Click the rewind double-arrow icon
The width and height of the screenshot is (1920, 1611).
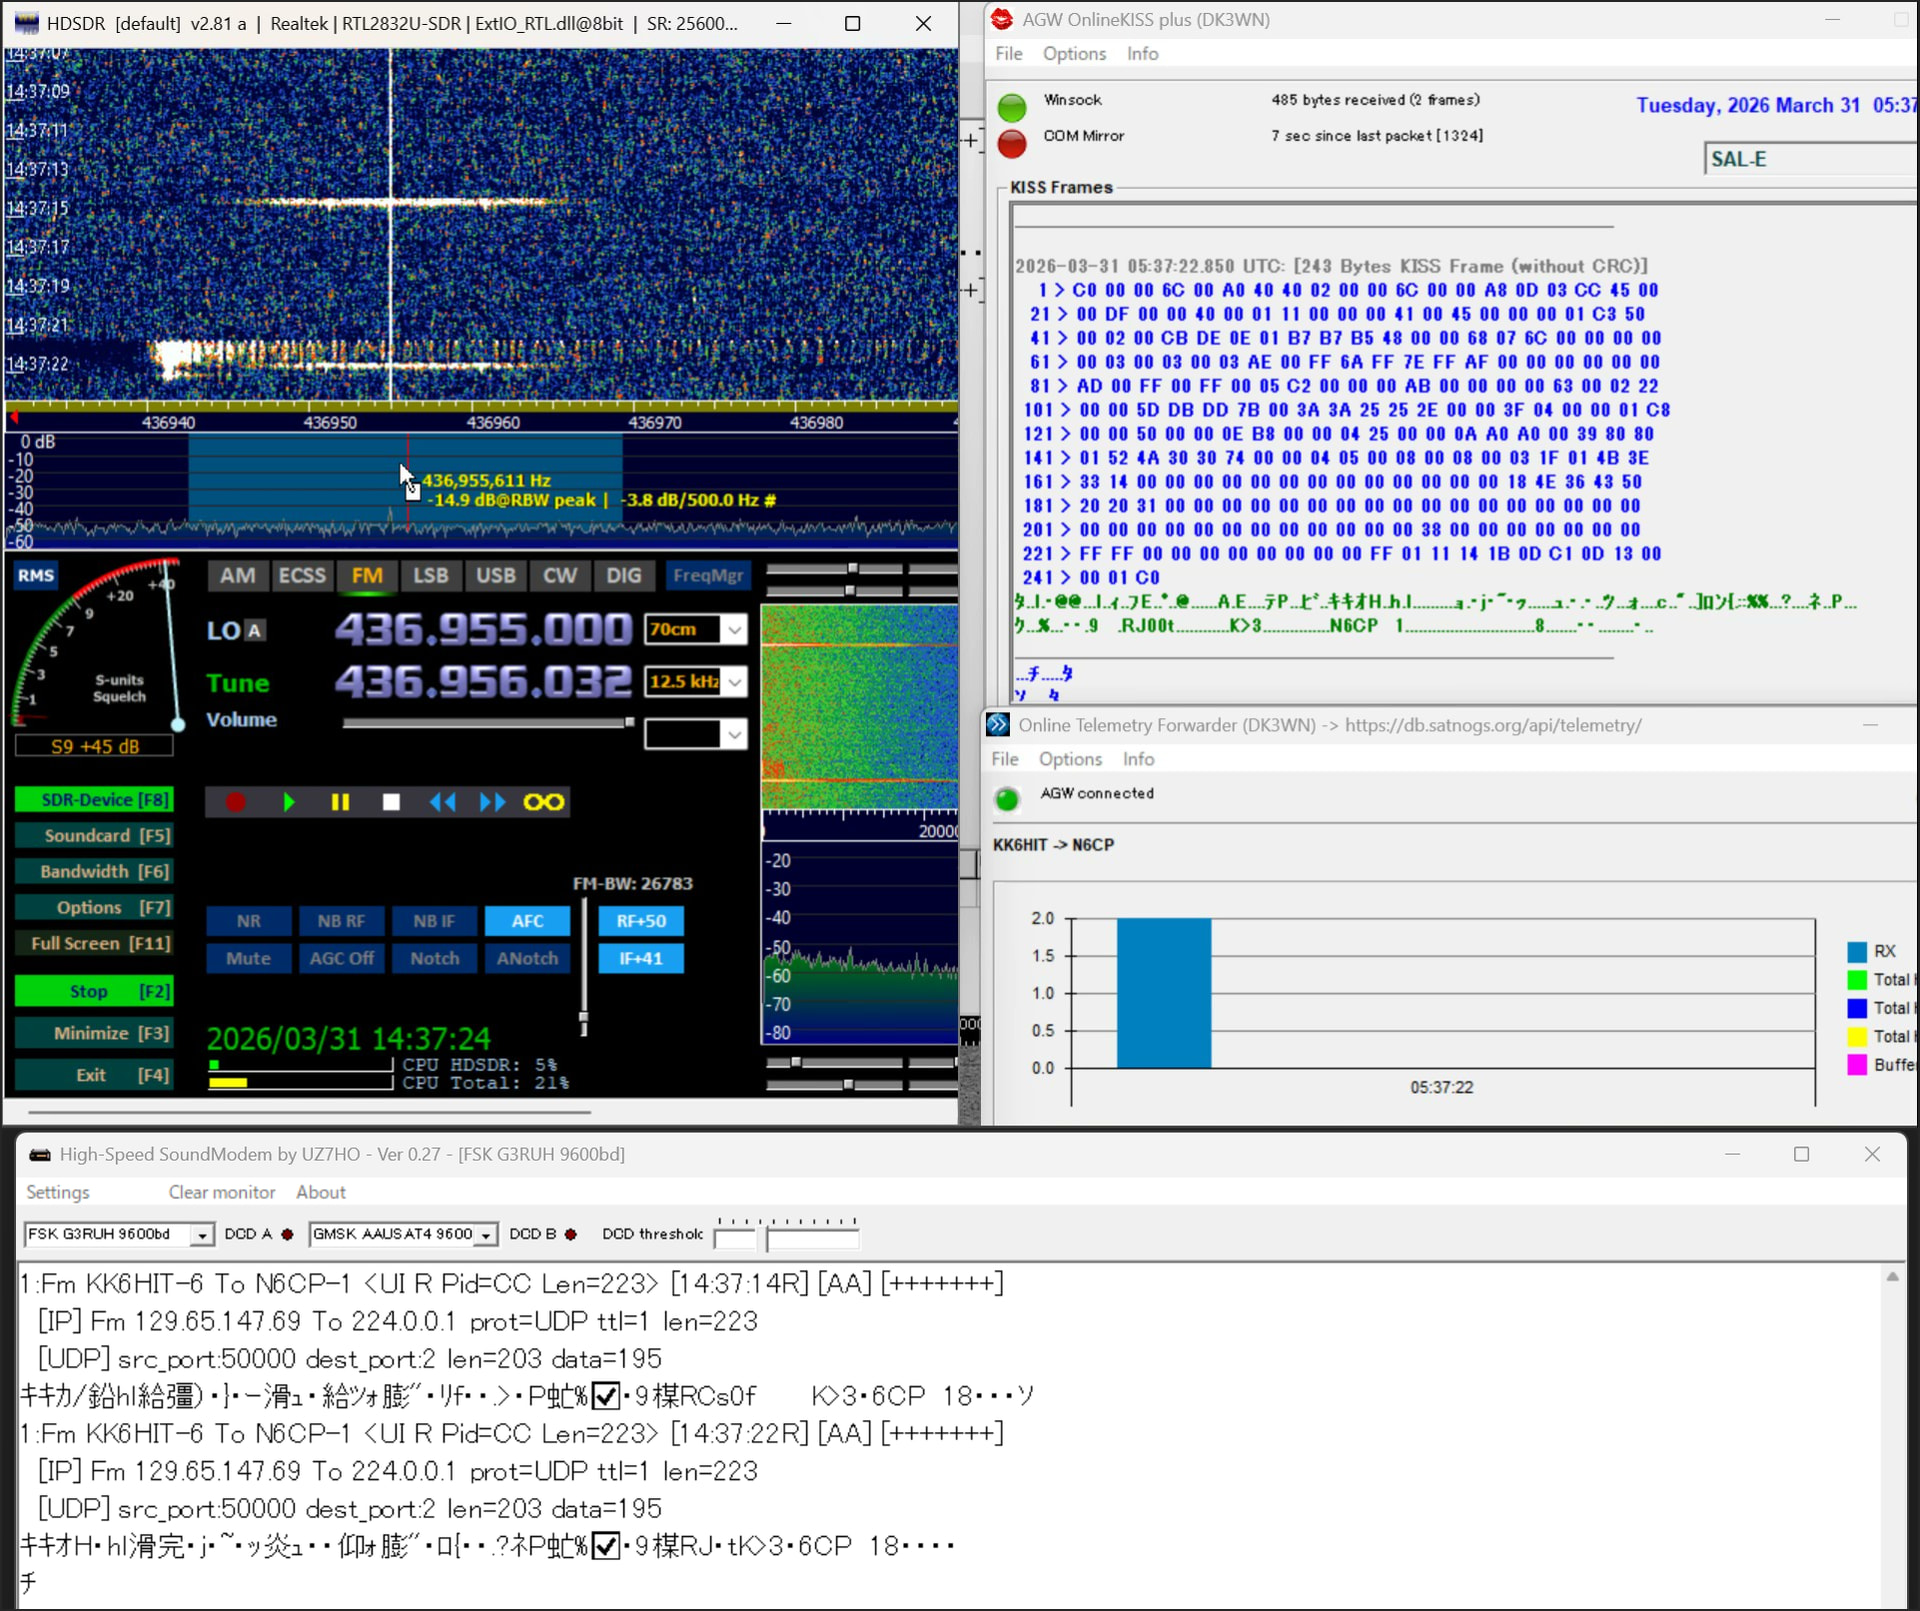[442, 802]
